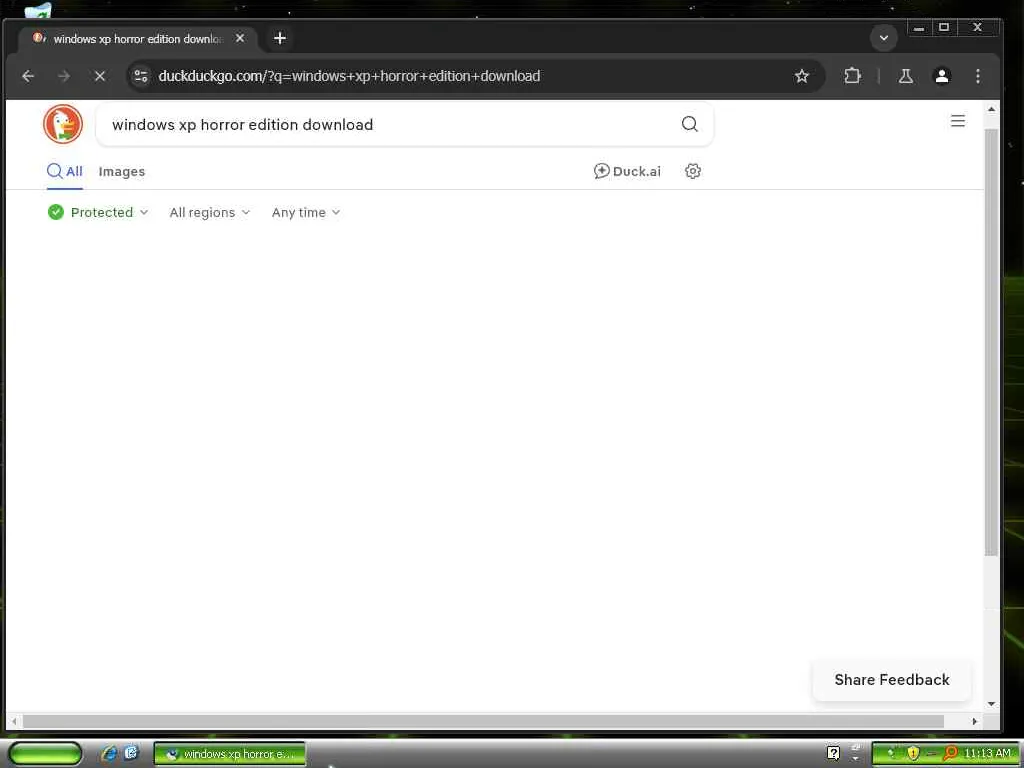Click the DuckDuckGo logo
Image resolution: width=1024 pixels, height=768 pixels.
[63, 124]
